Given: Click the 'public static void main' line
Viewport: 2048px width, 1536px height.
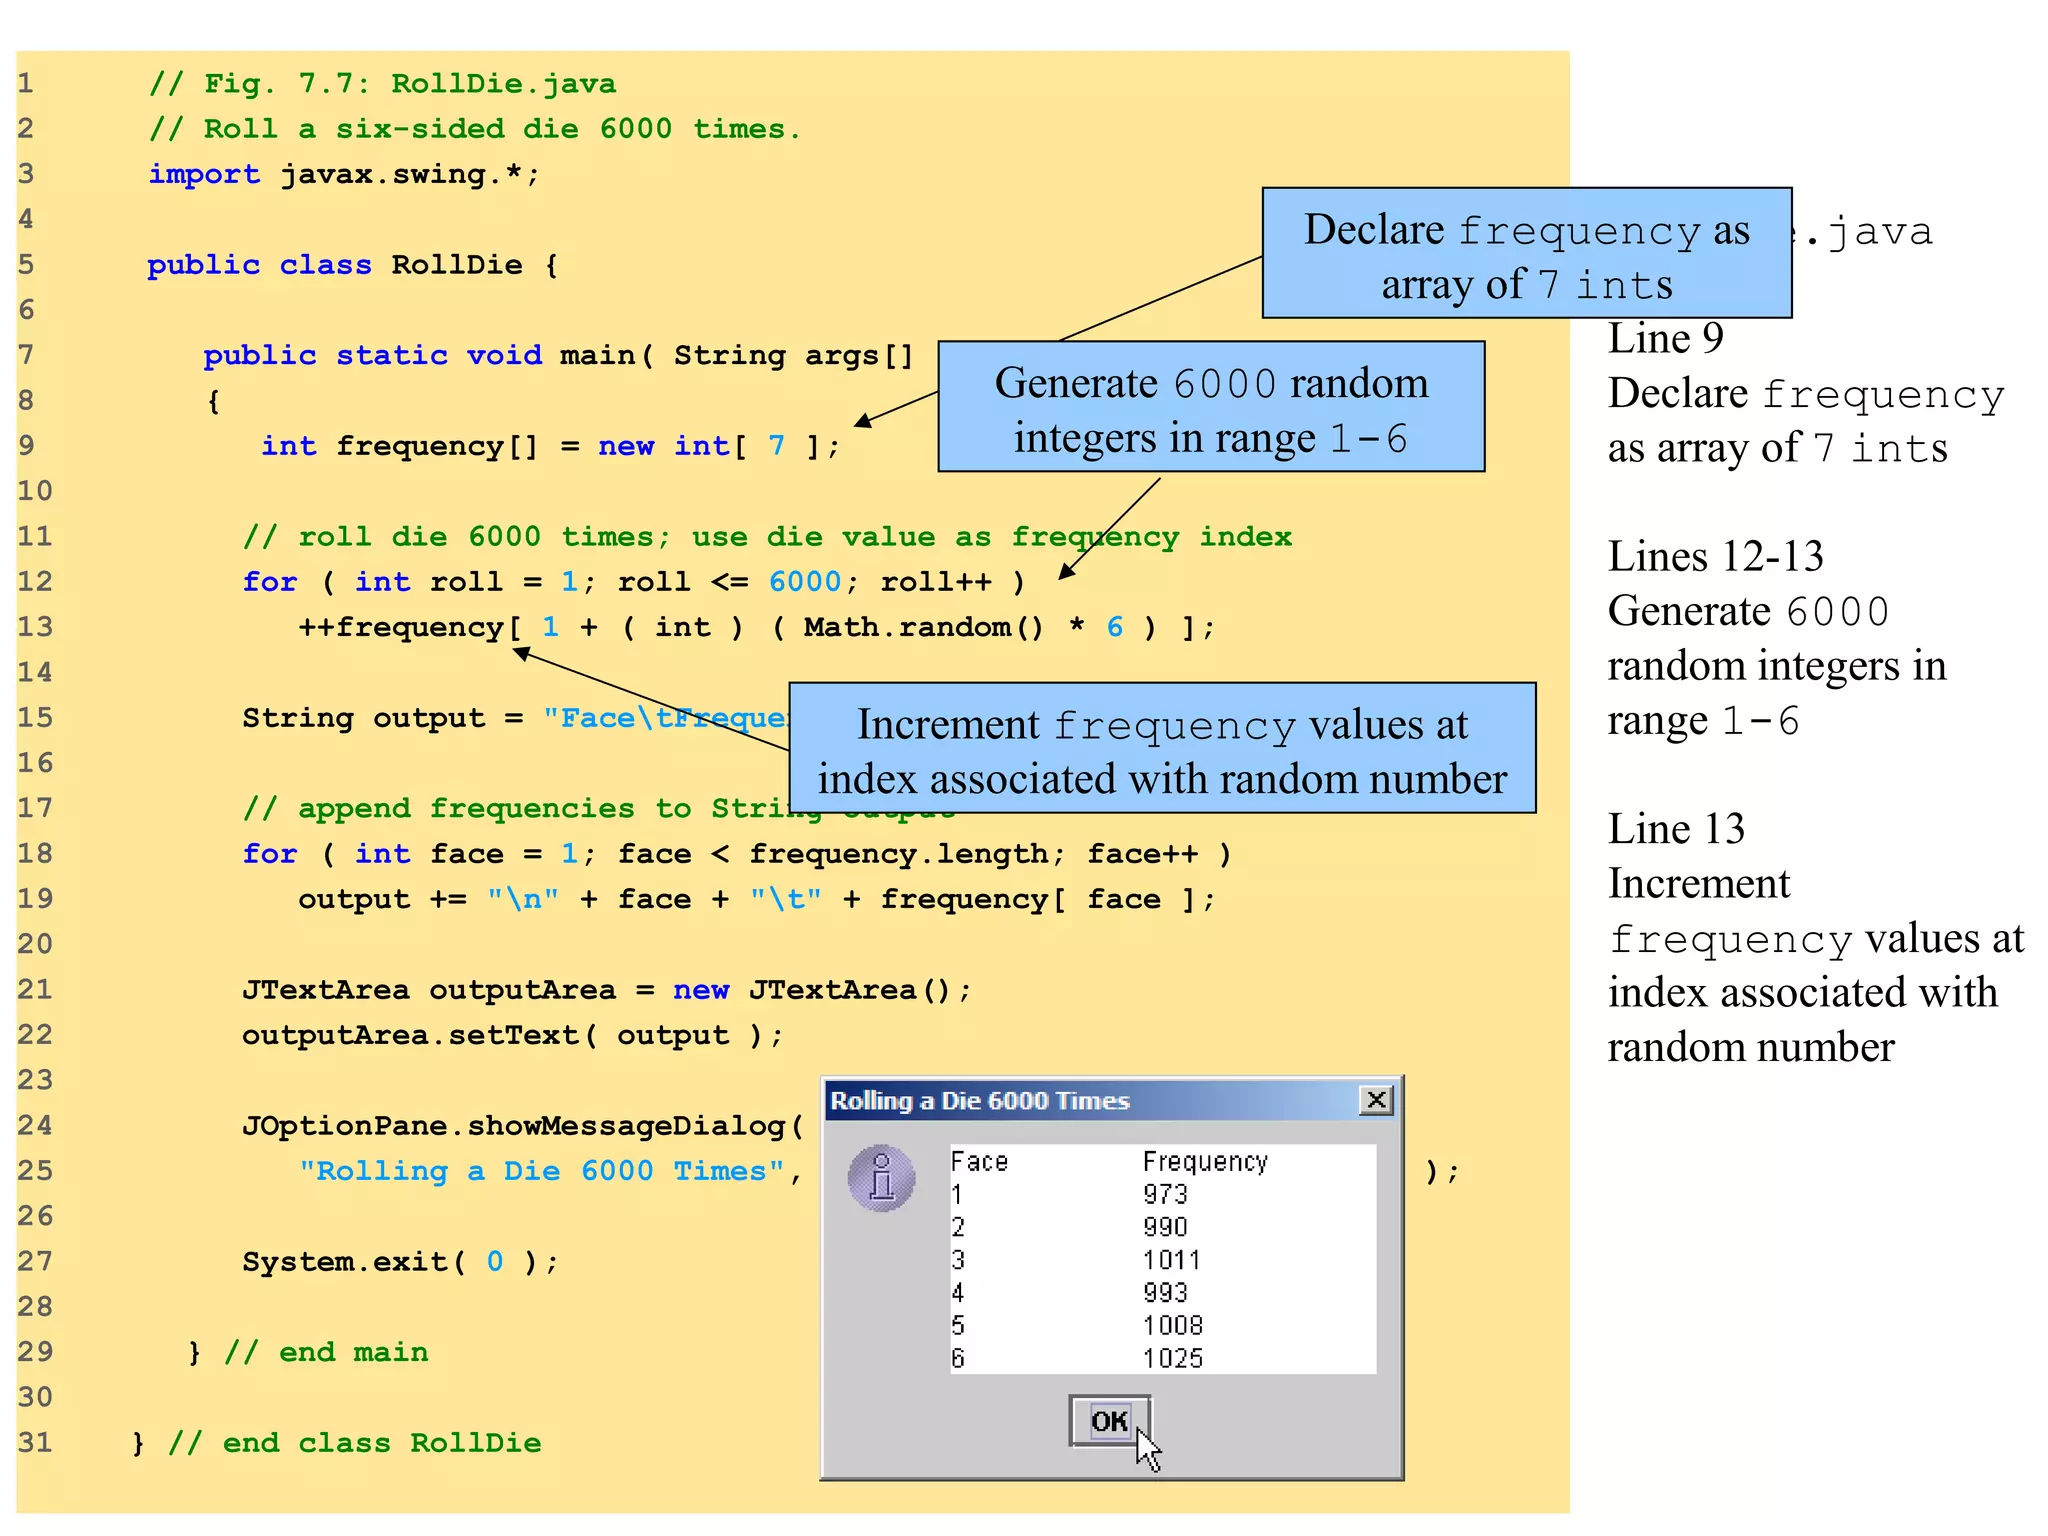Looking at the screenshot, I should (x=559, y=355).
